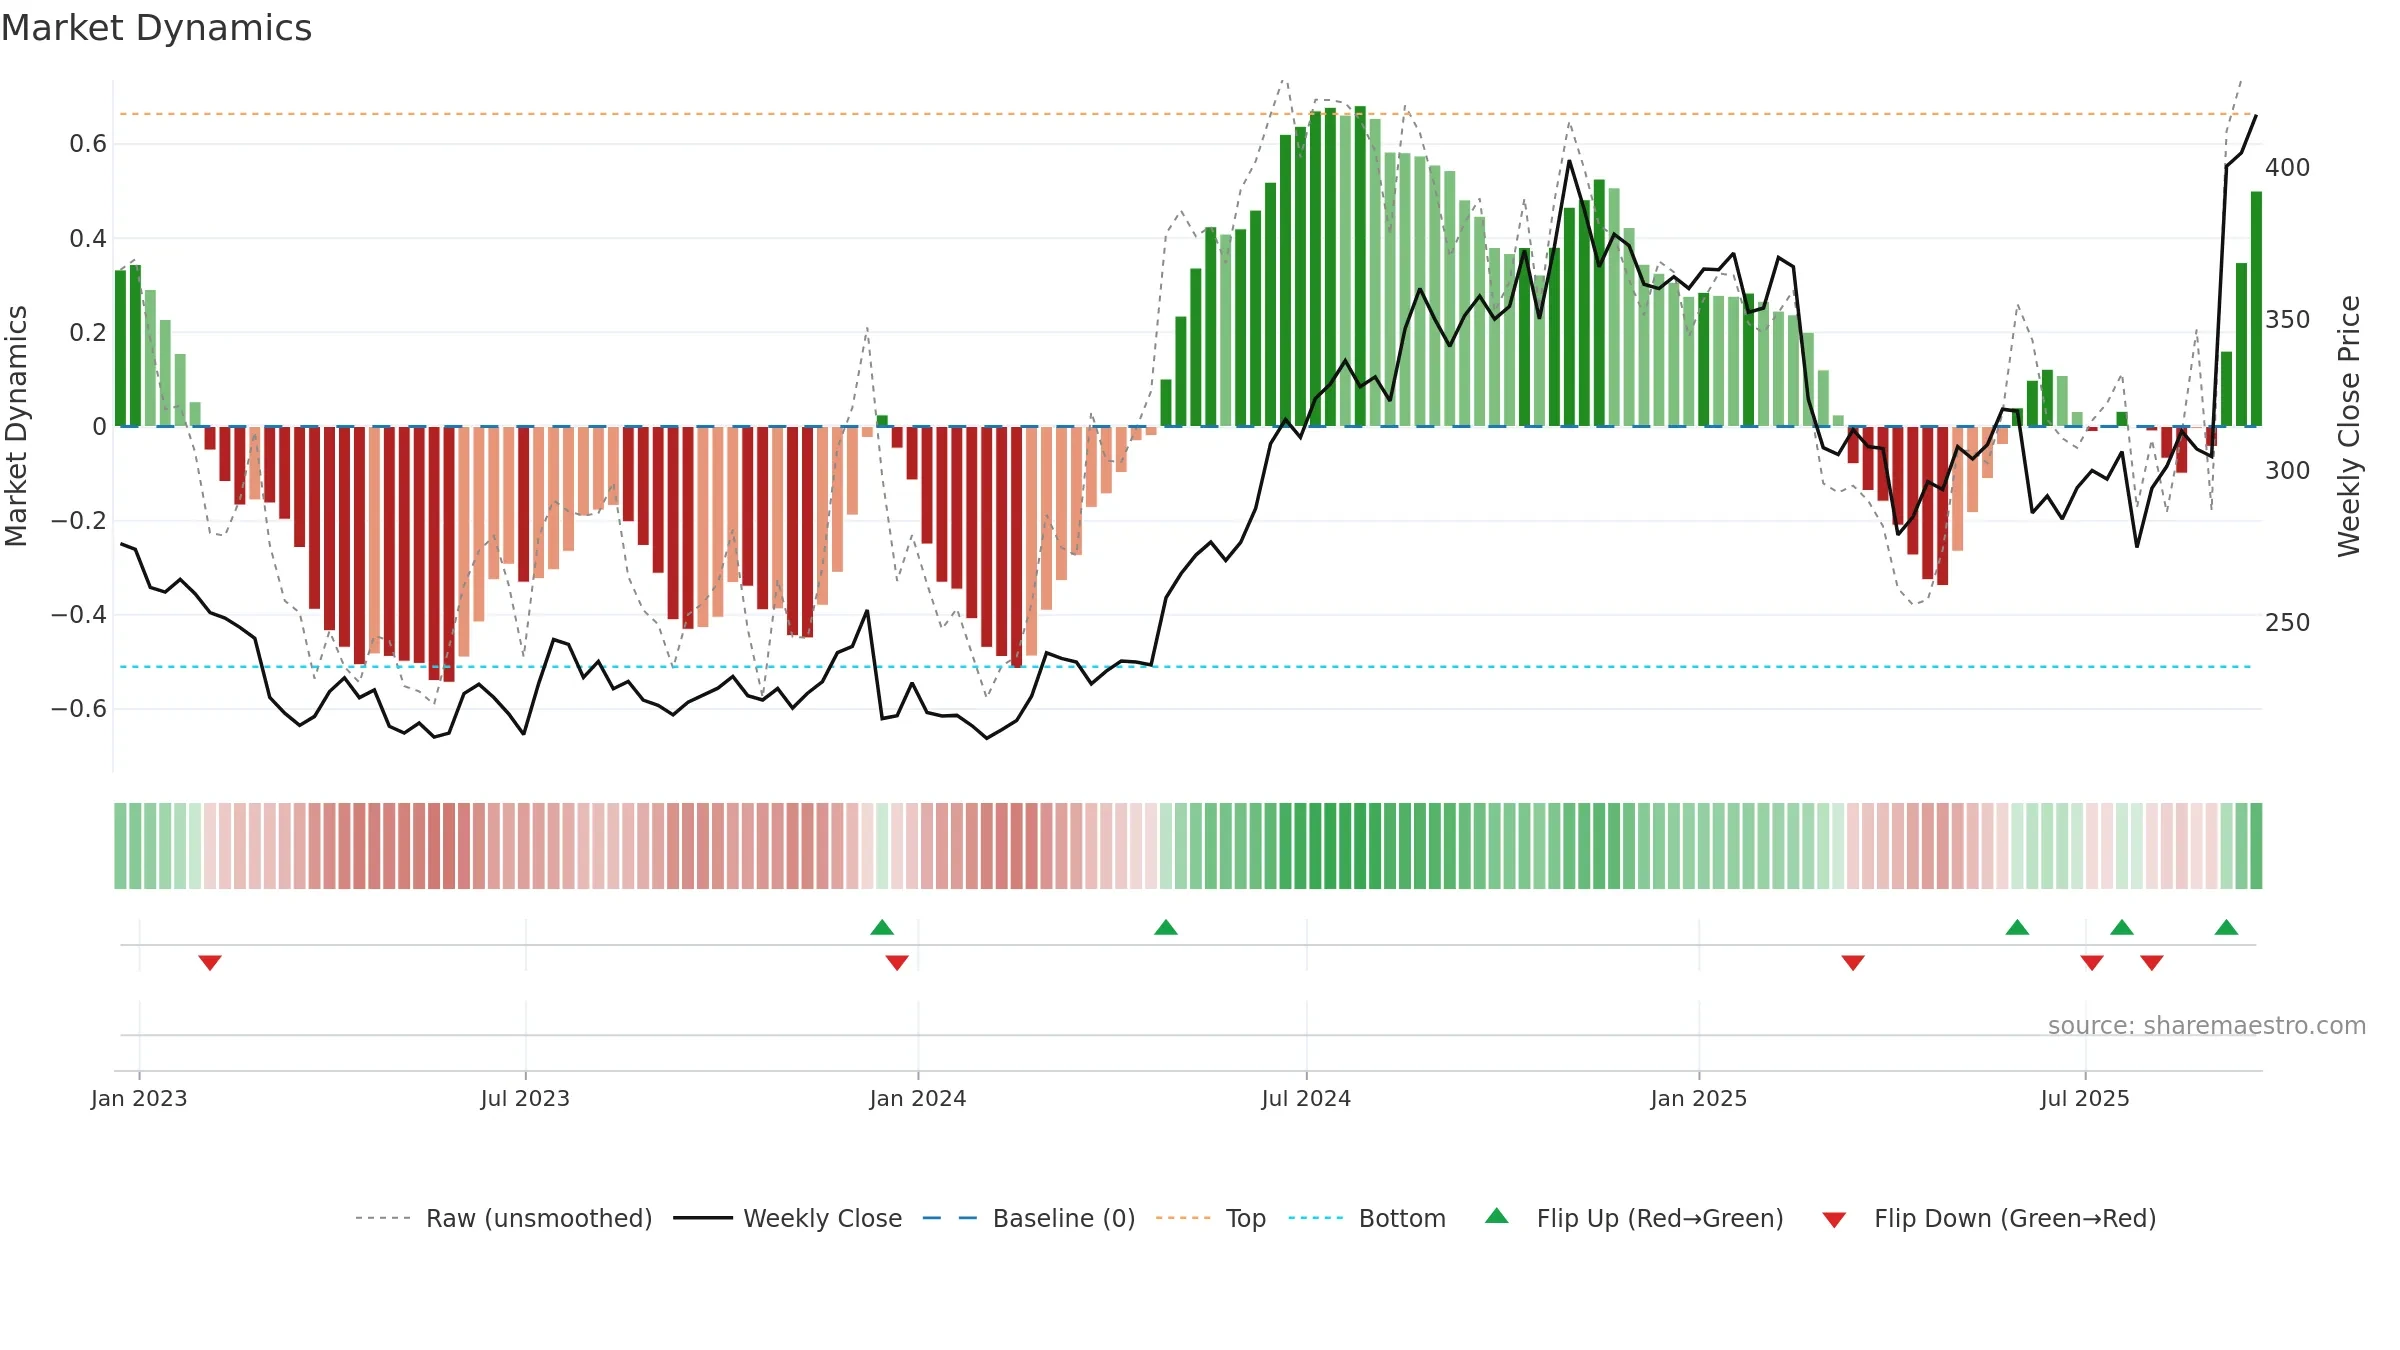Hide the Baseline (0) series via legend
Screen dimensions: 2400x1350
point(1029,1218)
